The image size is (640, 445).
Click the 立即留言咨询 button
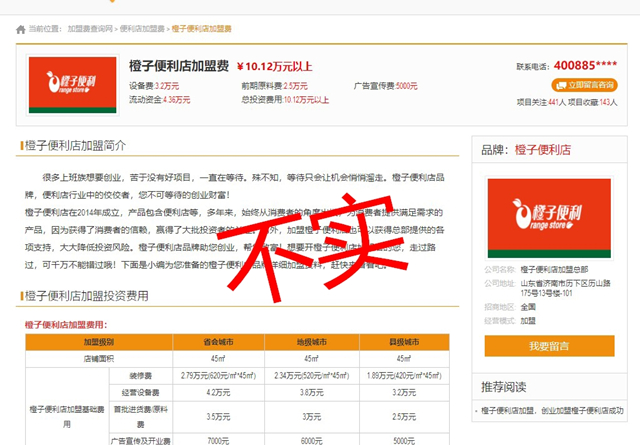(584, 85)
